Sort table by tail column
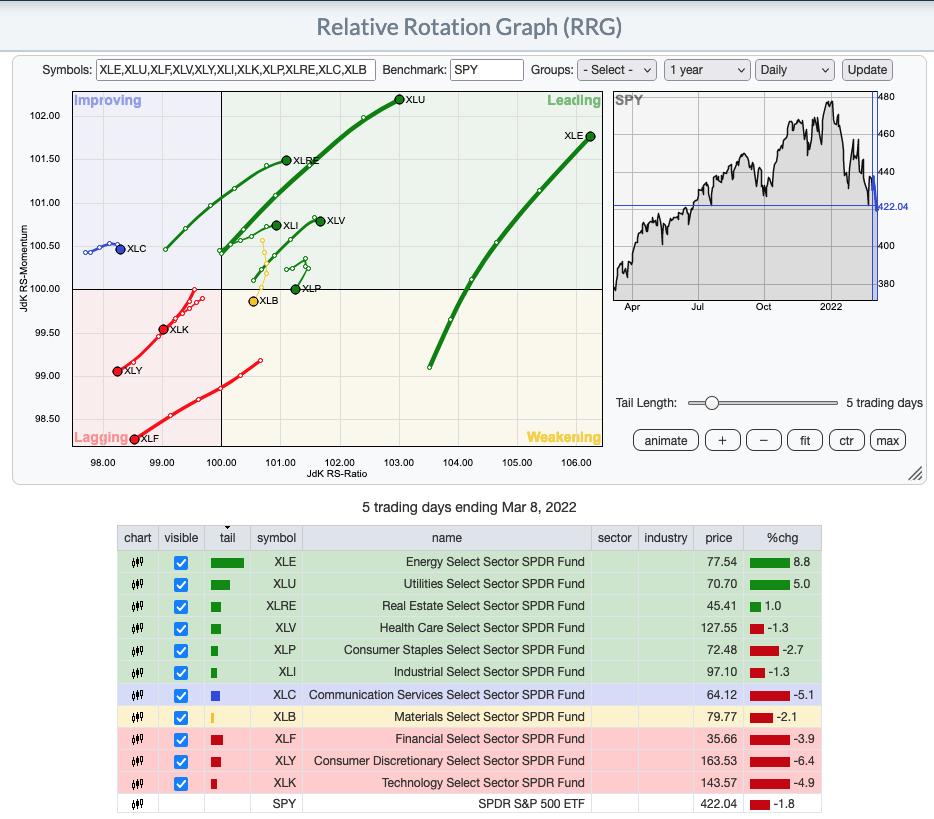 (228, 537)
